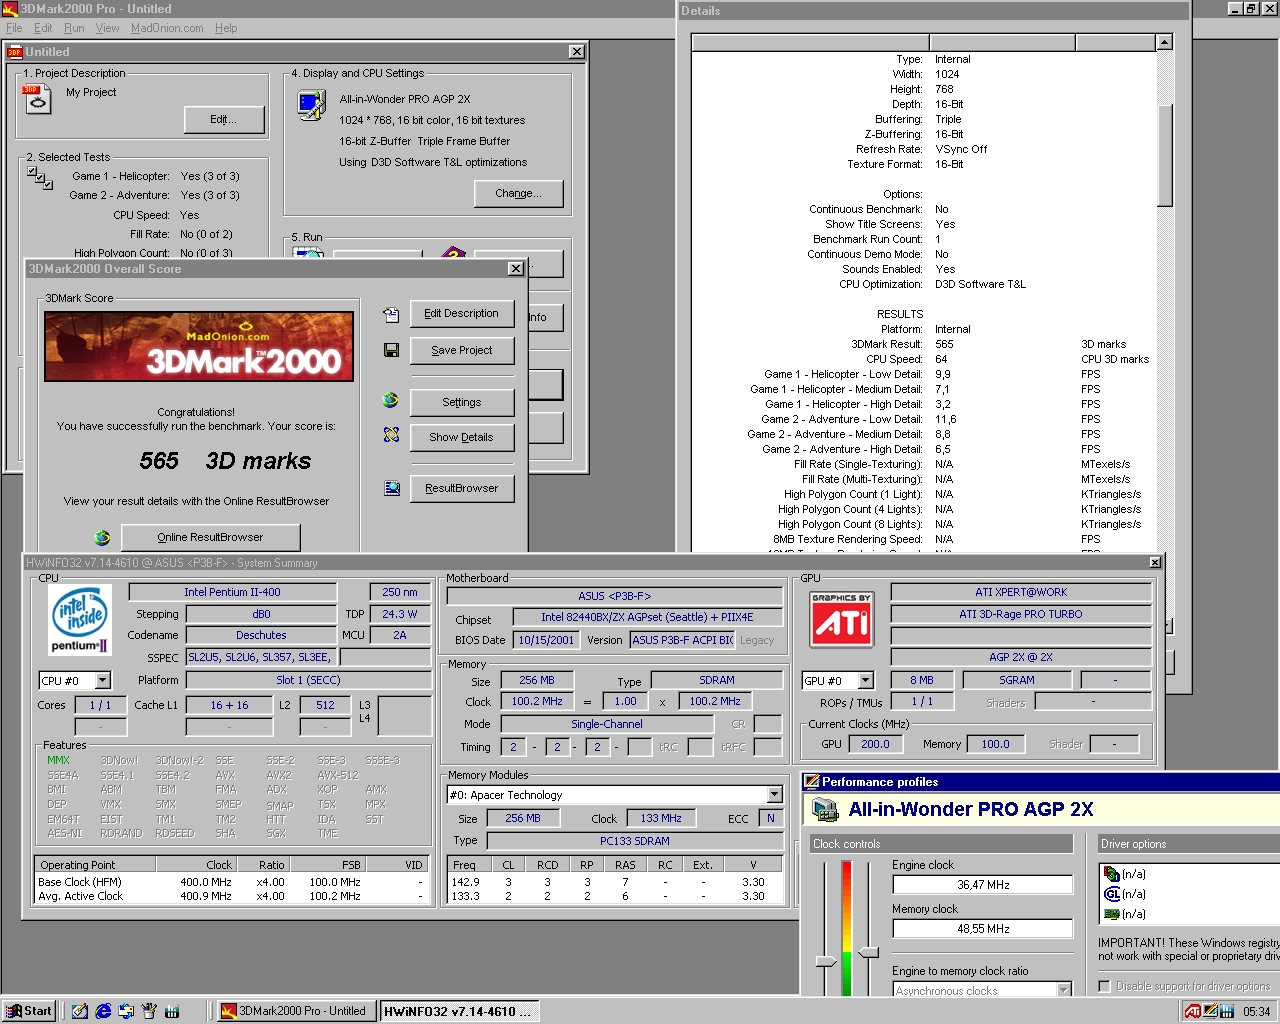The height and width of the screenshot is (1024, 1280).
Task: Expand the memory module #0 Apacer dropdown
Action: pyautogui.click(x=774, y=795)
